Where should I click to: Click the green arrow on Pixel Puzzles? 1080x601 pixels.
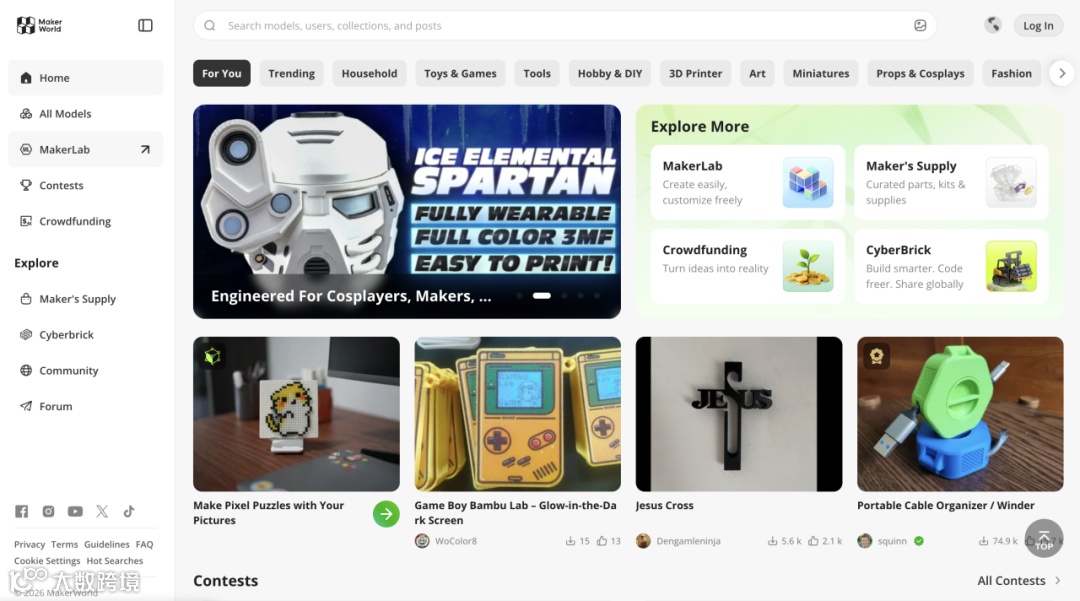click(386, 514)
